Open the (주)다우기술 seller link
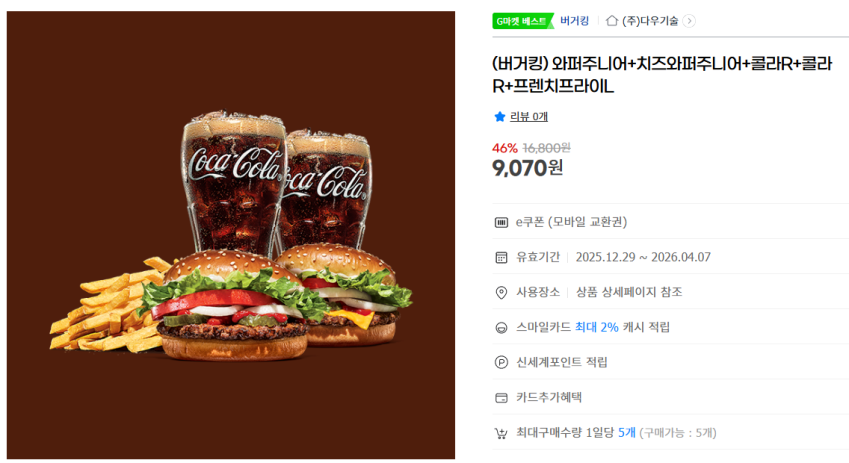 point(650,21)
